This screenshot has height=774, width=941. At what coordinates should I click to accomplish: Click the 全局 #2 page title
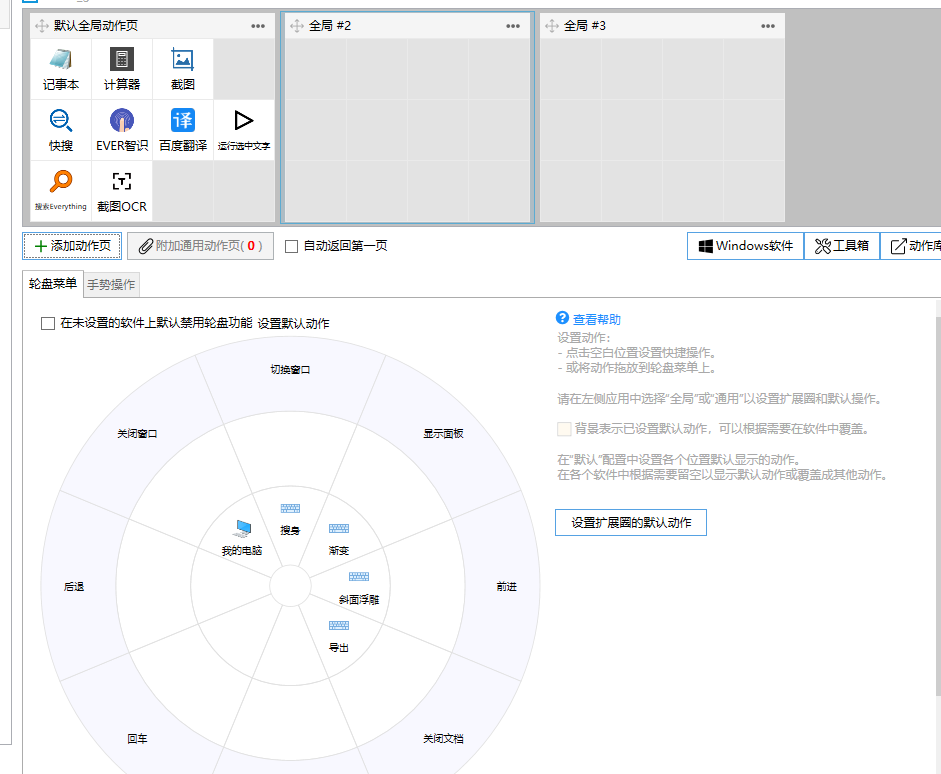point(329,26)
